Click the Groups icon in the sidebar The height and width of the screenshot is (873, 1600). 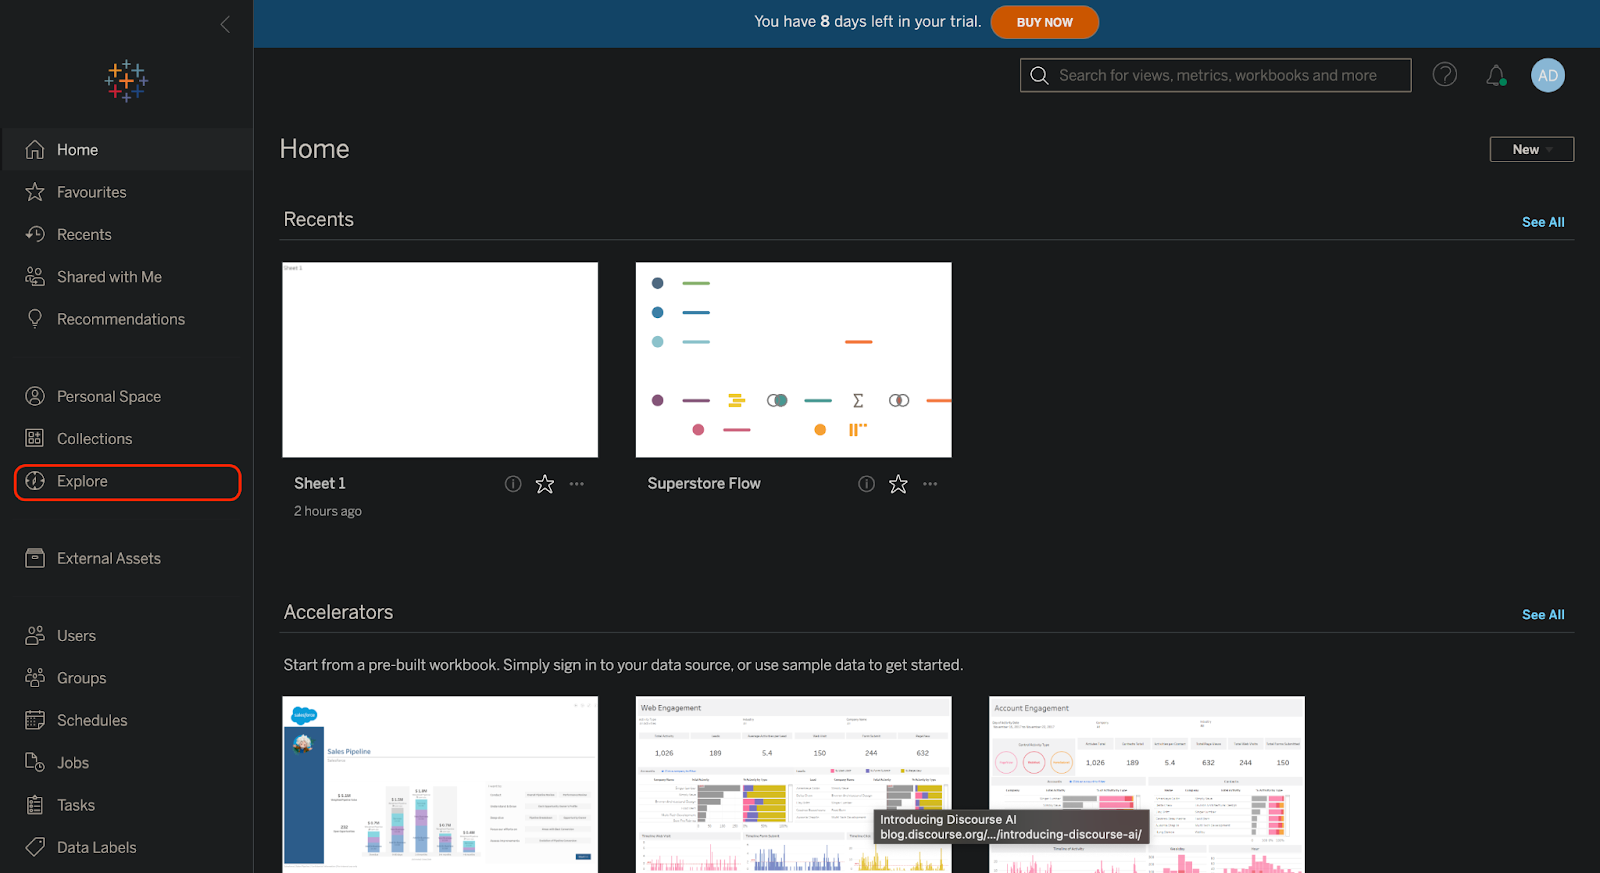(x=35, y=678)
